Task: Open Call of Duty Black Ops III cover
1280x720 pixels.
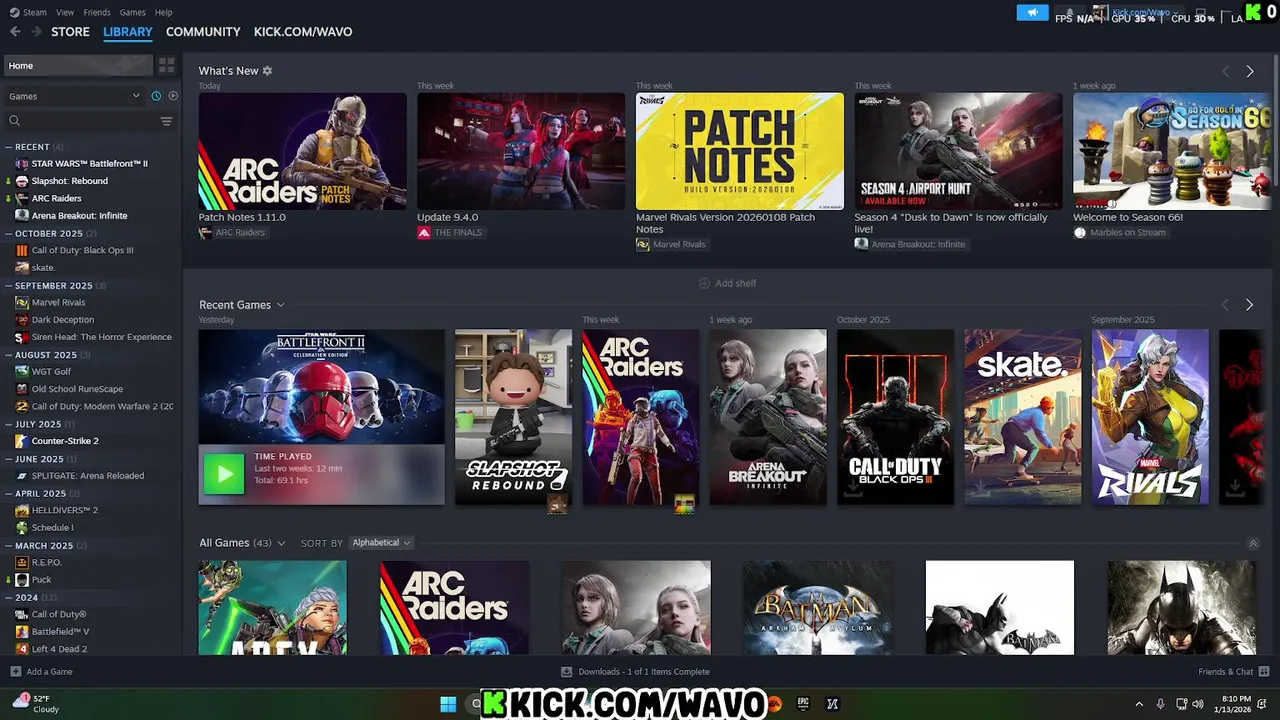Action: pyautogui.click(x=895, y=417)
